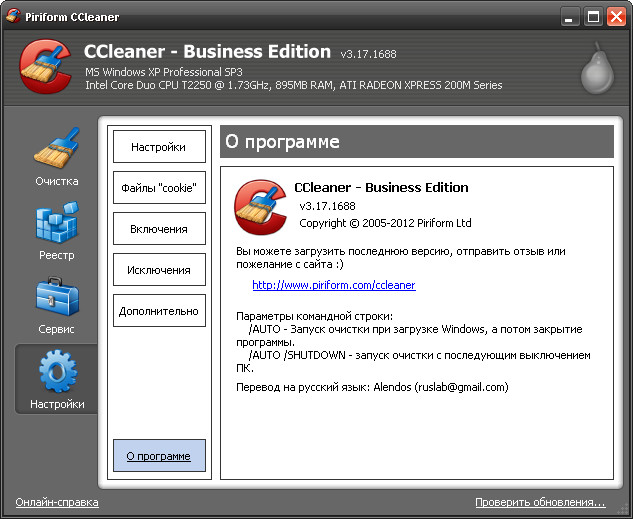The width and height of the screenshot is (633, 519).
Task: Open the Включения section
Action: click(159, 229)
